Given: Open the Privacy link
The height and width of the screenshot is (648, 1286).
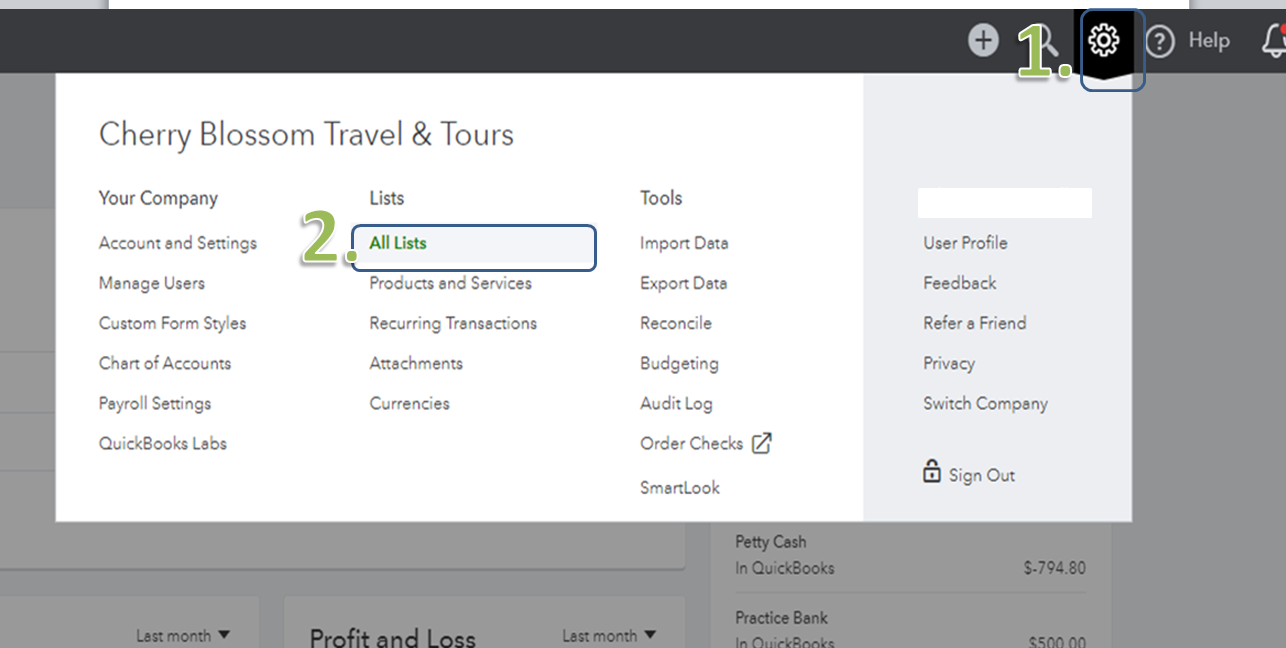Looking at the screenshot, I should [949, 363].
